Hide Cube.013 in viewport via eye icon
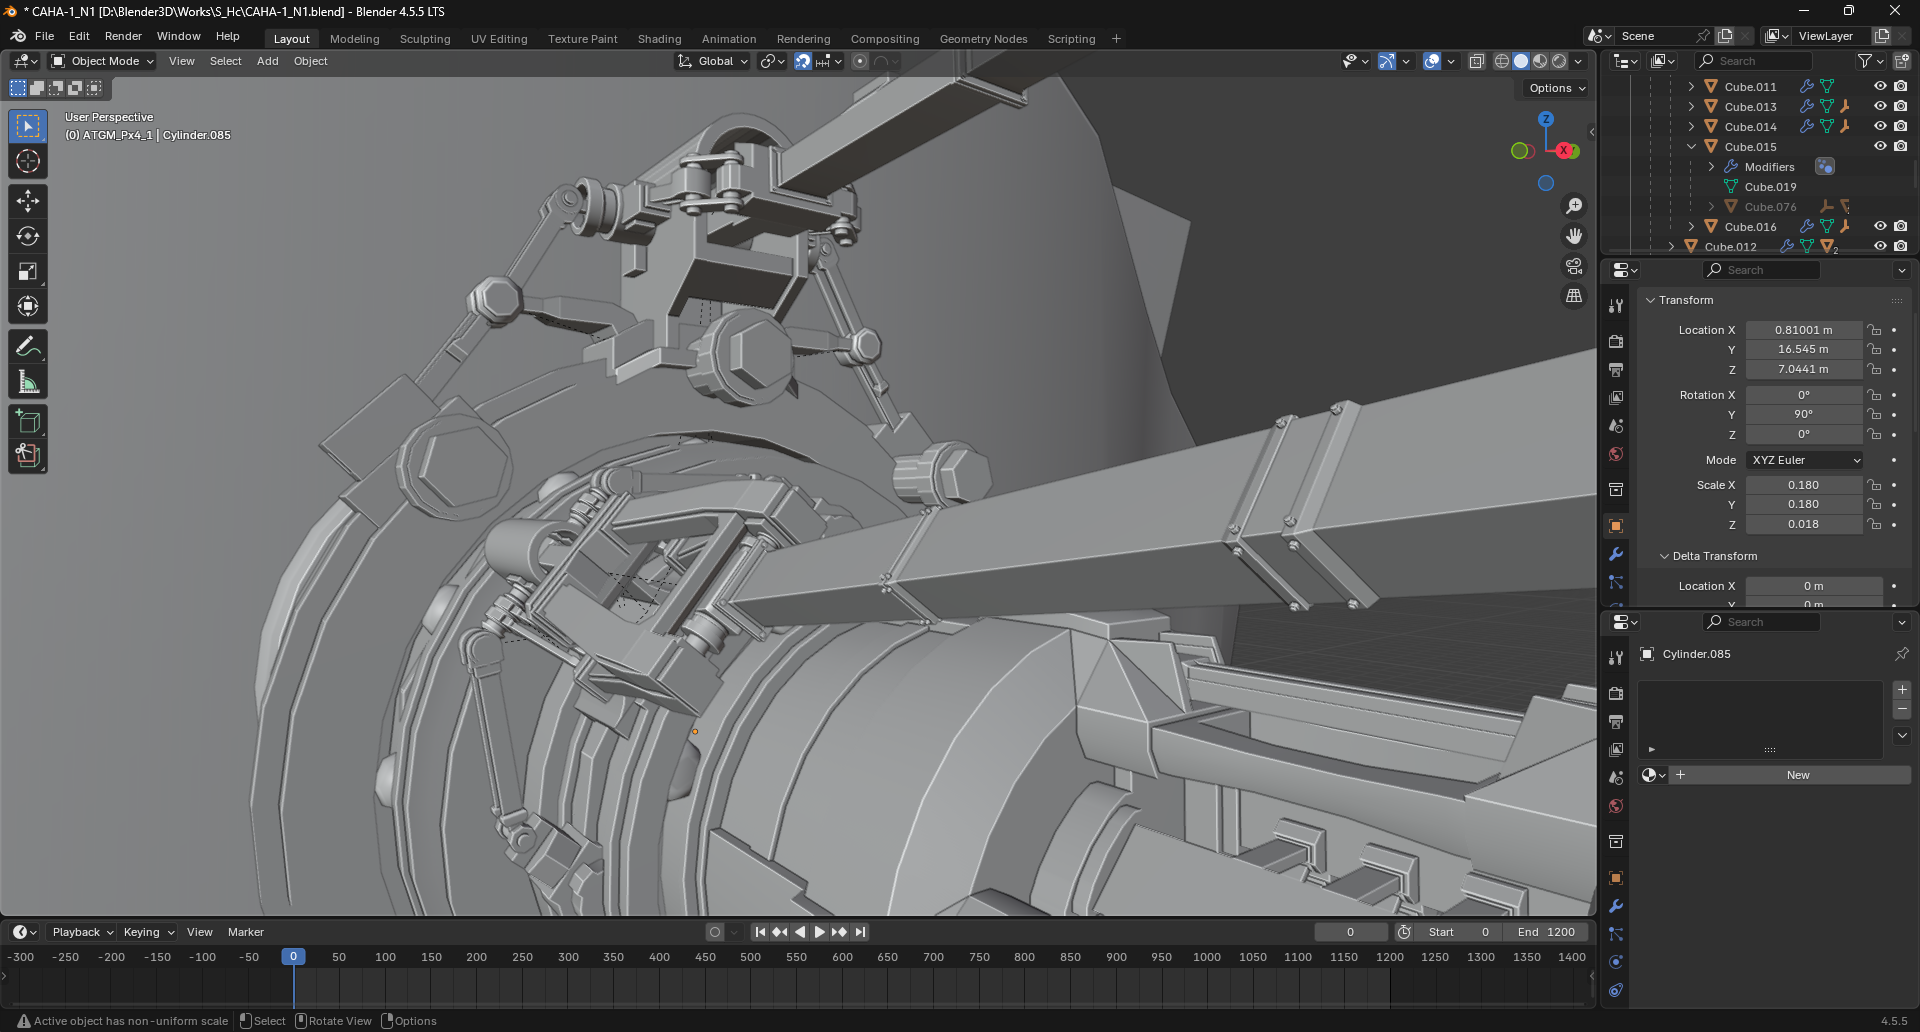The image size is (1920, 1032). tap(1880, 107)
